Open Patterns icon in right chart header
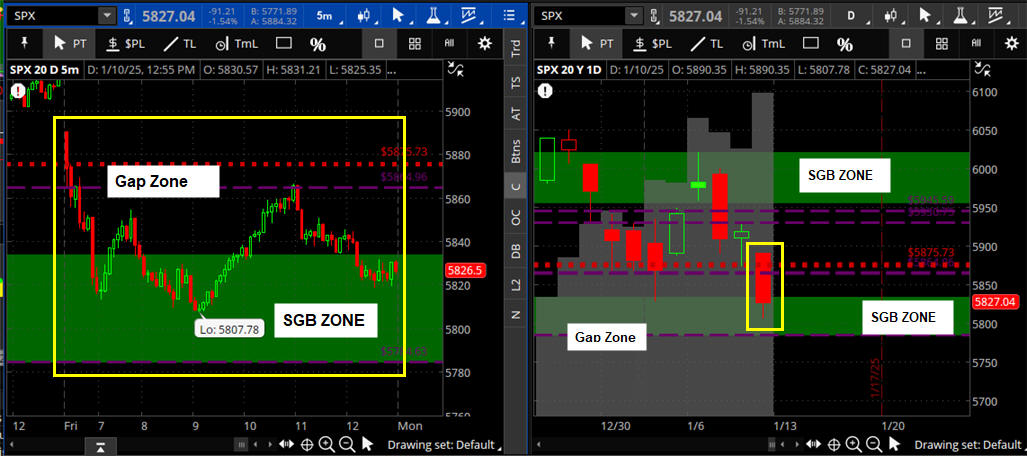This screenshot has width=1027, height=456. pos(996,15)
